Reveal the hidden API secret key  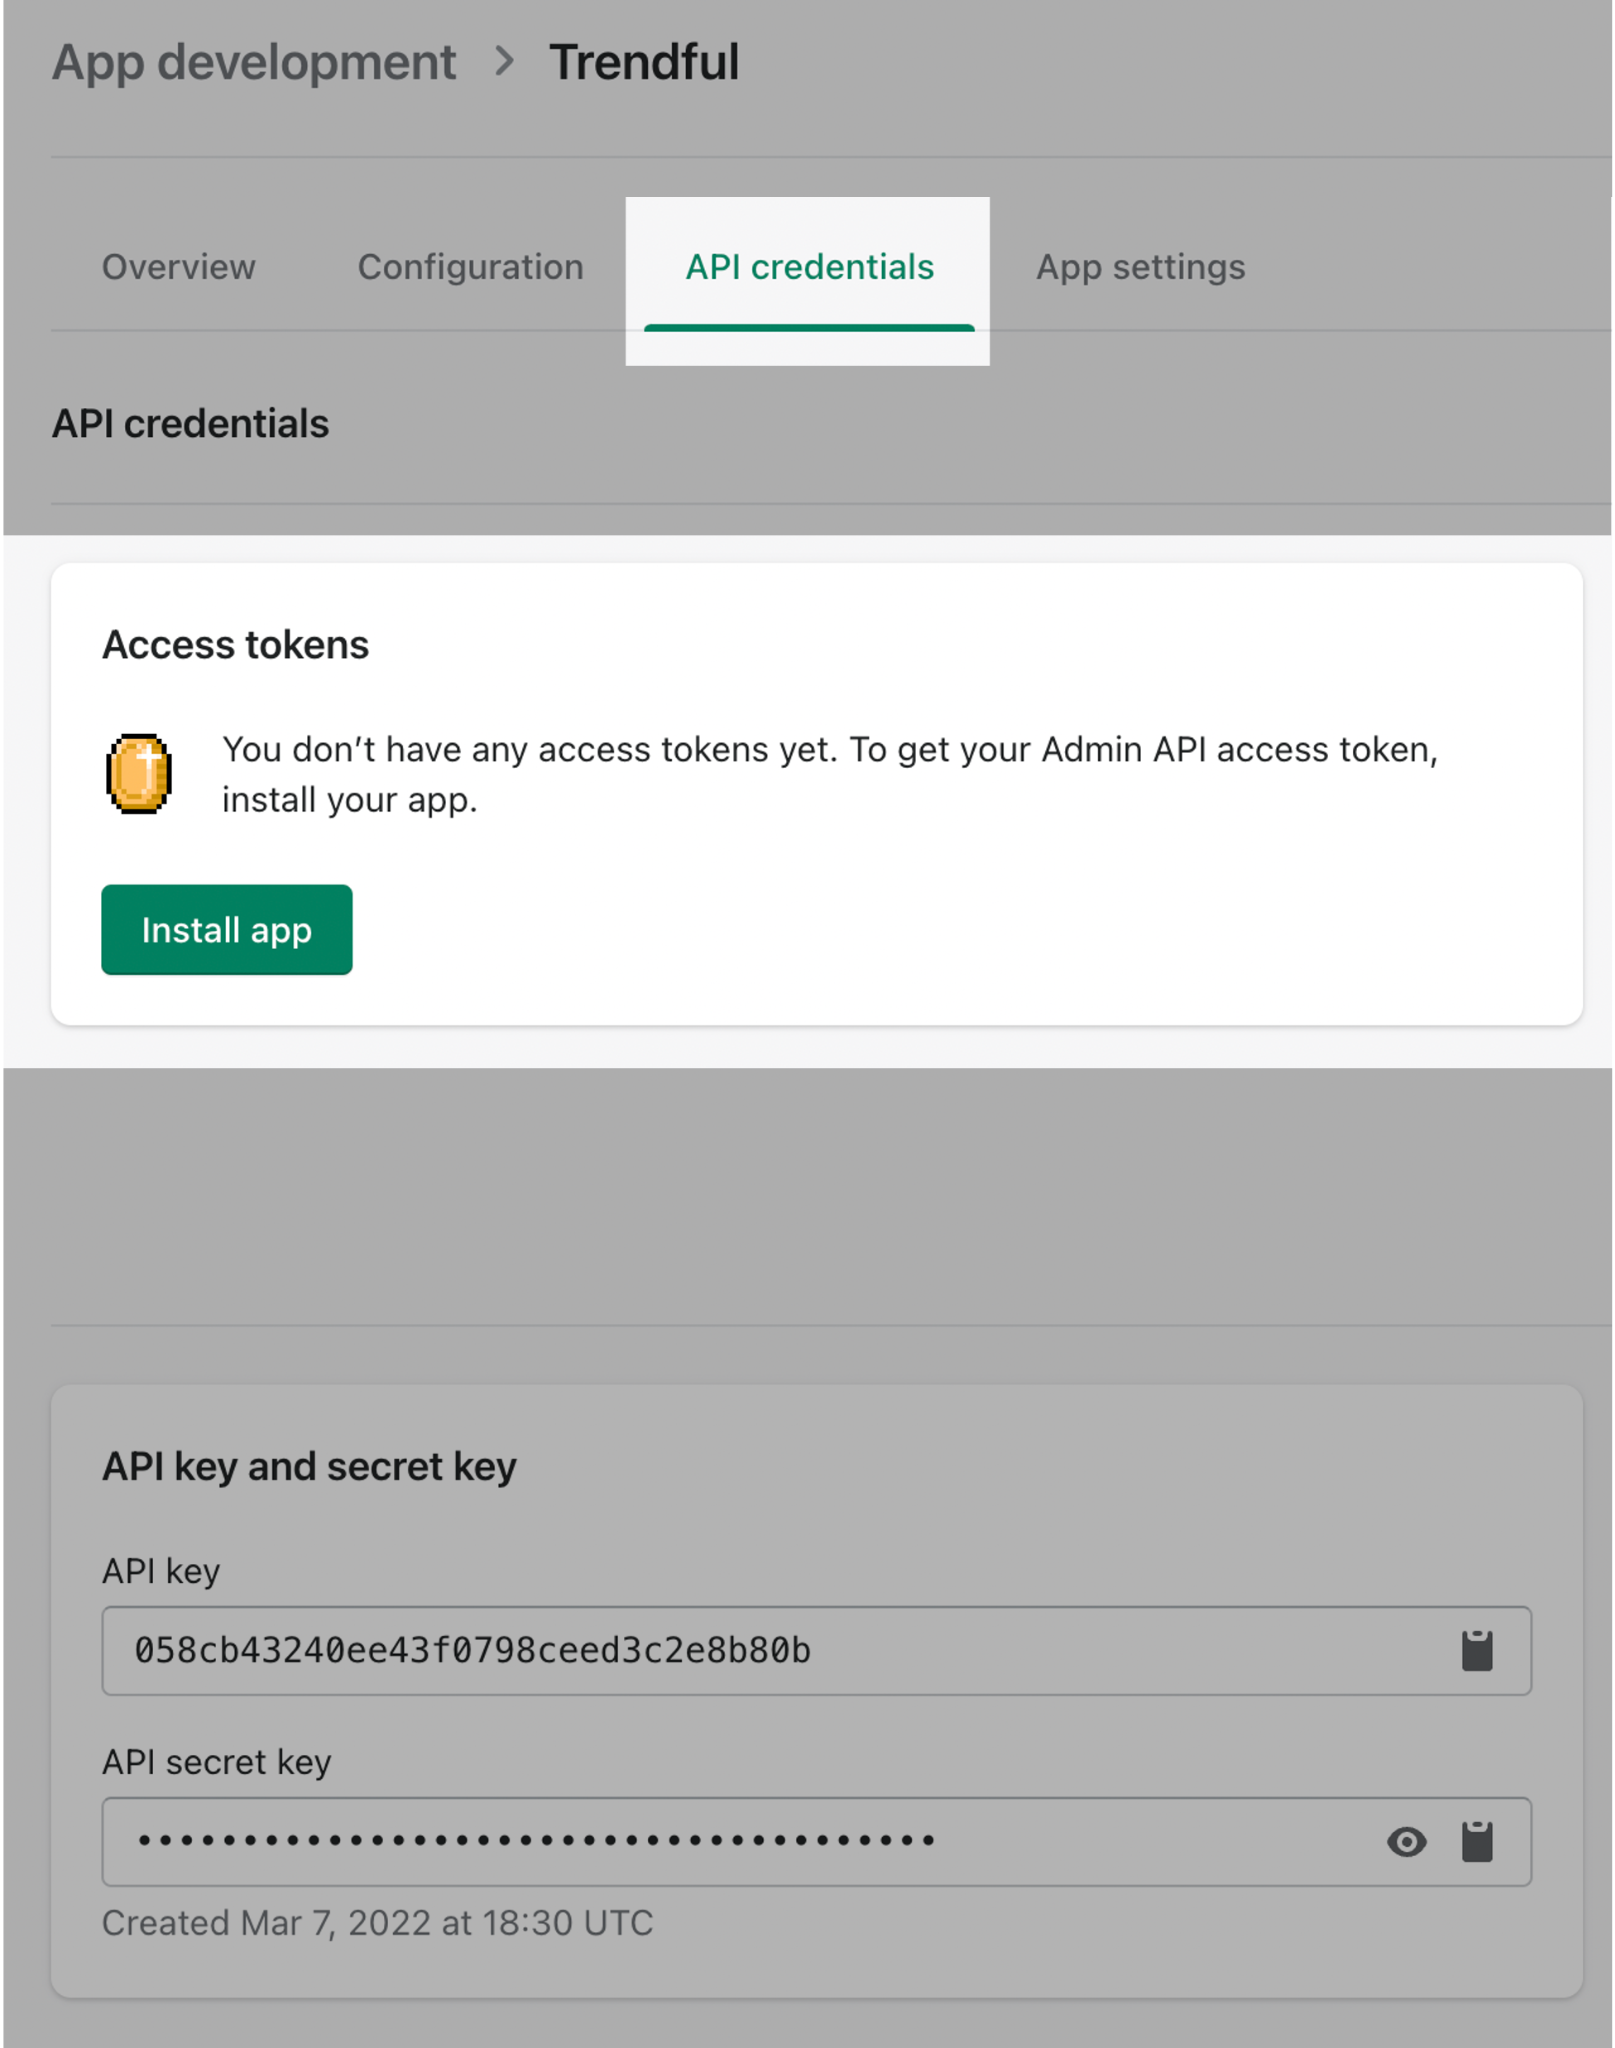[x=1406, y=1841]
